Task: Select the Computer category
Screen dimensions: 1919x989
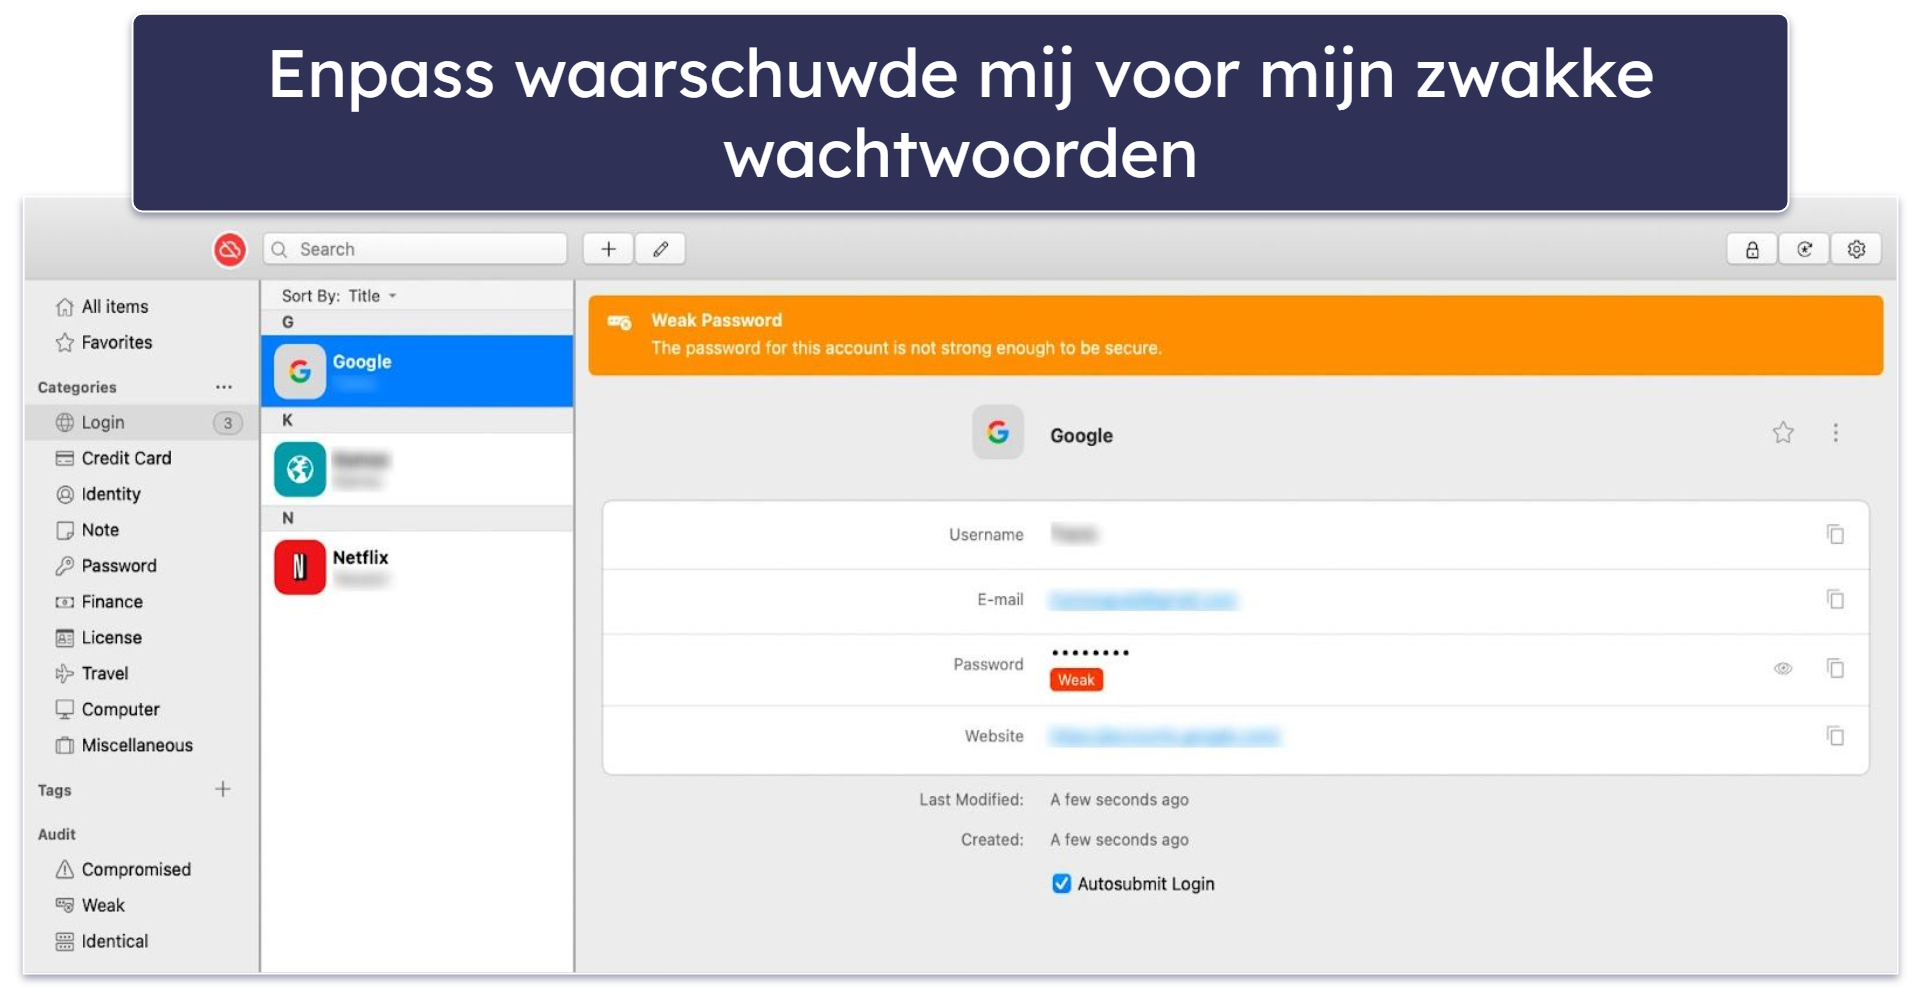Action: click(107, 710)
